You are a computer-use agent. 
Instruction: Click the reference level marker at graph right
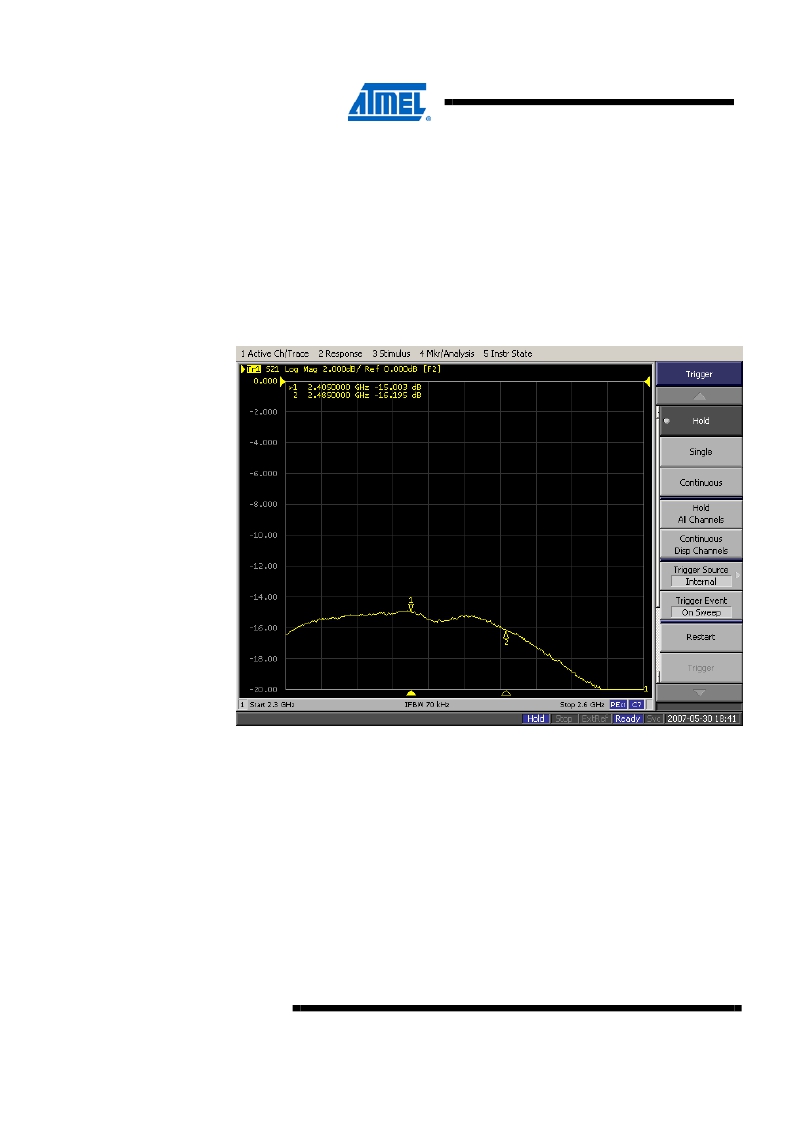(647, 382)
